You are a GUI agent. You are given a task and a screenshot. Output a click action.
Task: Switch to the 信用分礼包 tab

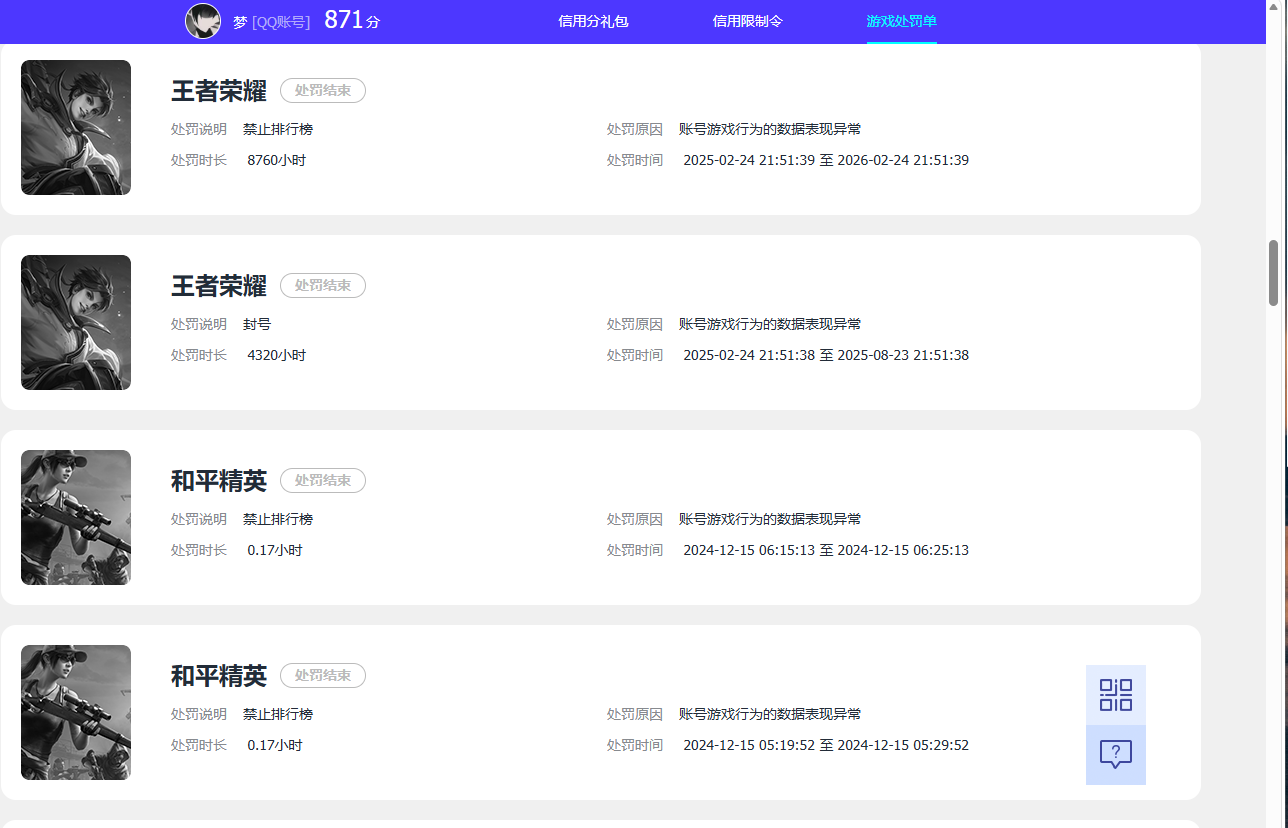point(593,21)
